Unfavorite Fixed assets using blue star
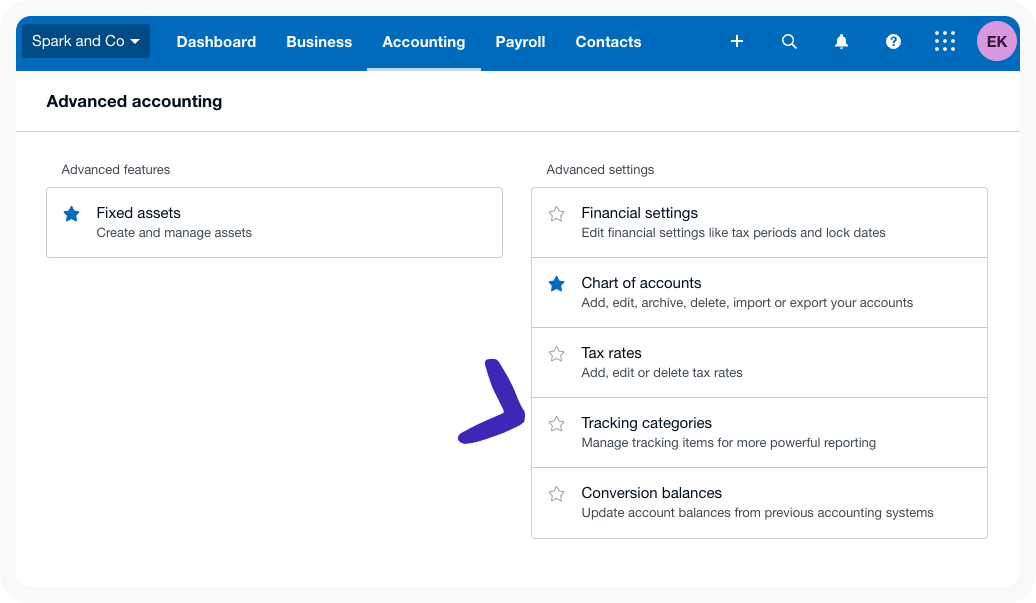 [72, 214]
